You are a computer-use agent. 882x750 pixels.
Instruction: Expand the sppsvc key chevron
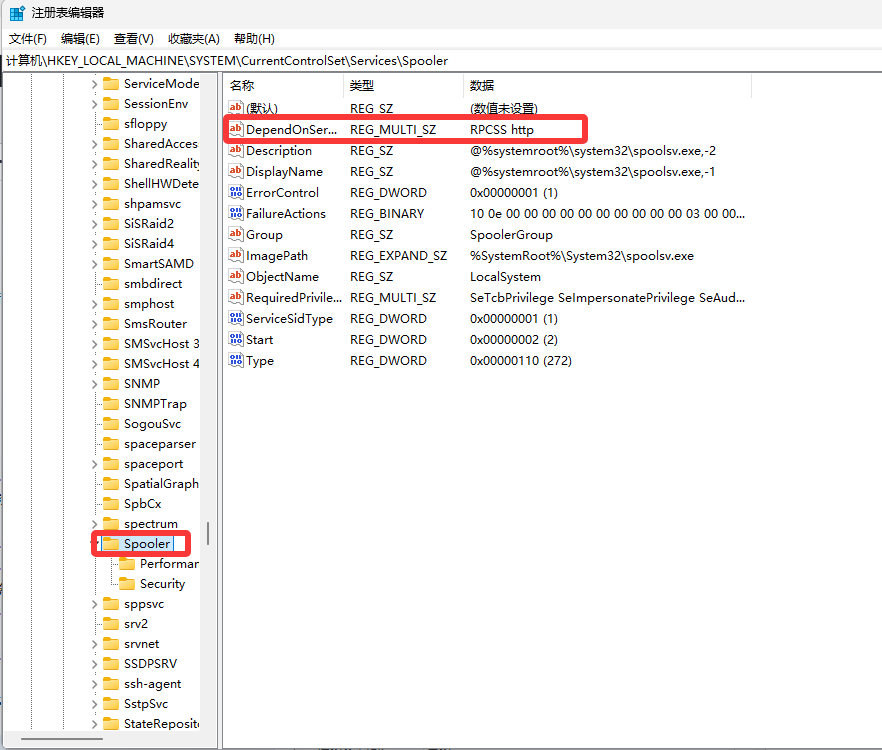coord(94,604)
